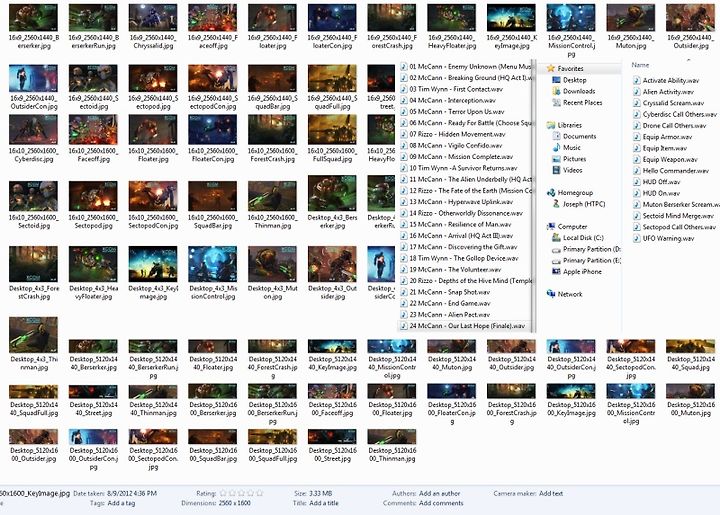Select Desktop_4x3_Muton.jpg thumbnail
720x515 pixels.
pos(272,273)
